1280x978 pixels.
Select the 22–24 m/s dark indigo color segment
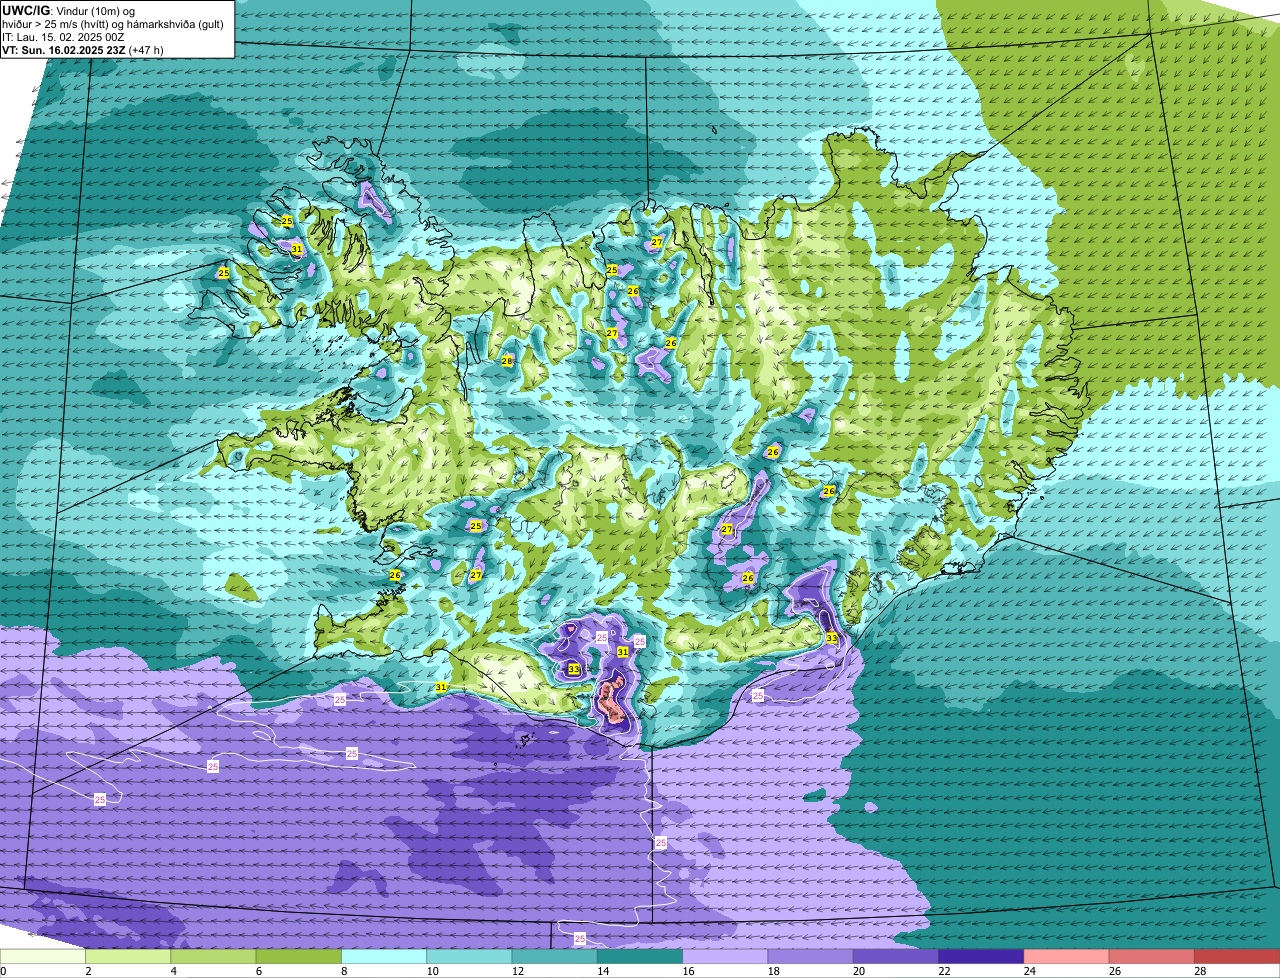click(981, 957)
